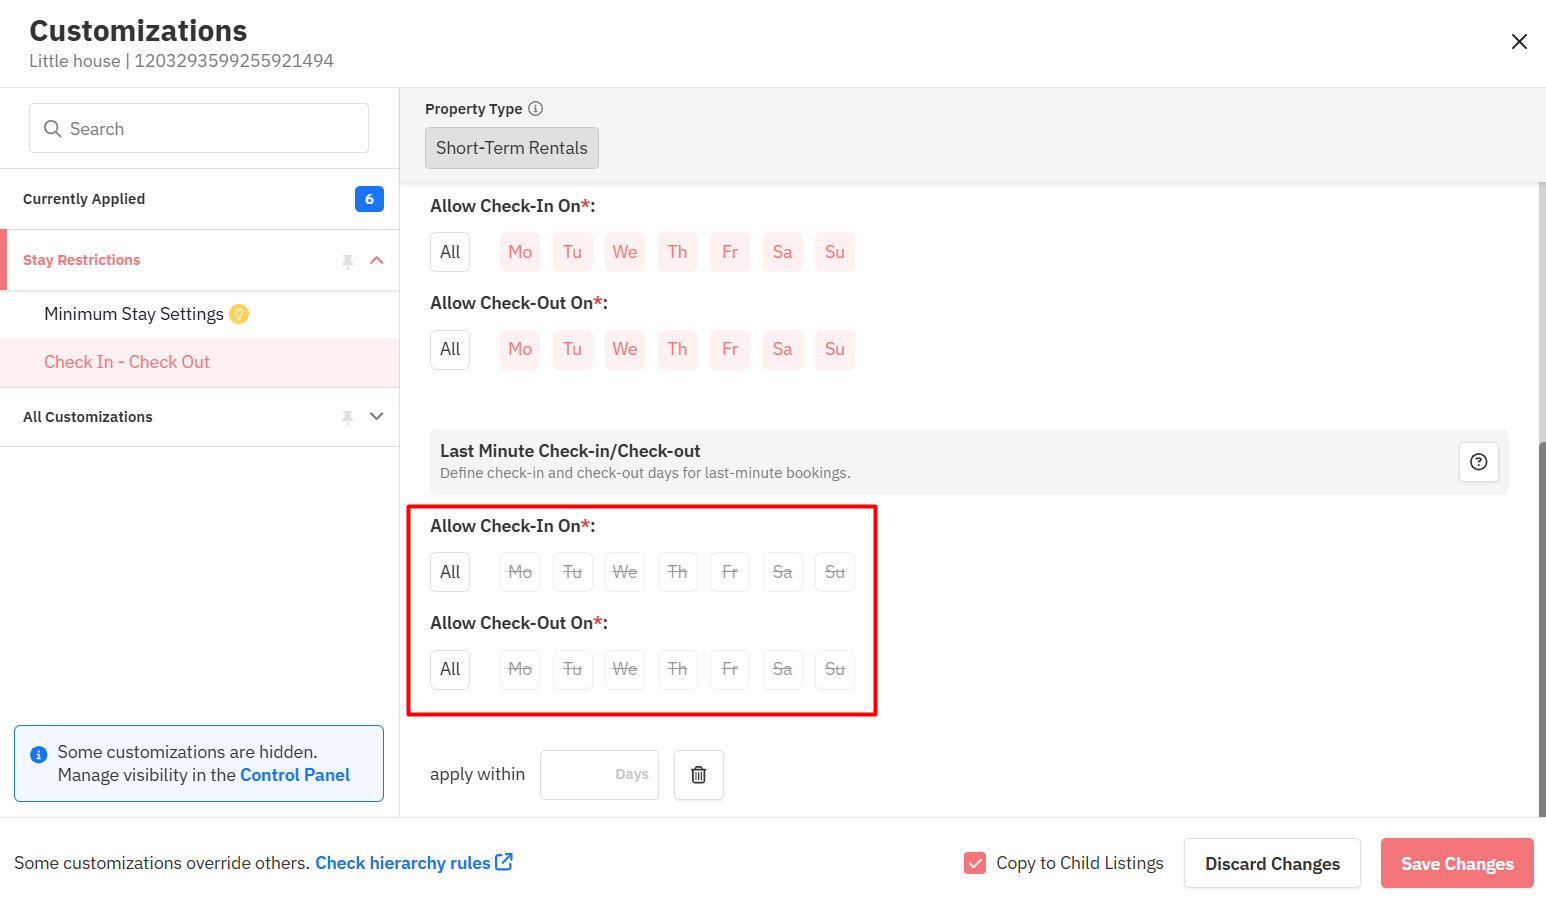Click the Search input field
This screenshot has width=1546, height=905.
pos(199,128)
